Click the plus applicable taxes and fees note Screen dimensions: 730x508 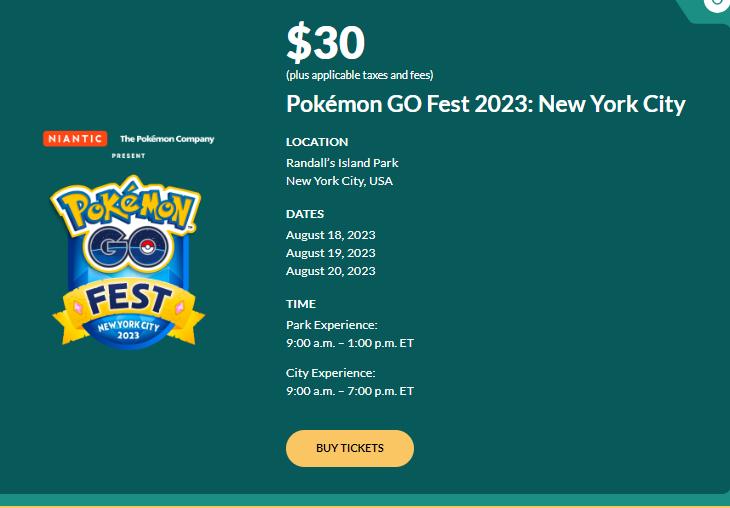point(360,75)
